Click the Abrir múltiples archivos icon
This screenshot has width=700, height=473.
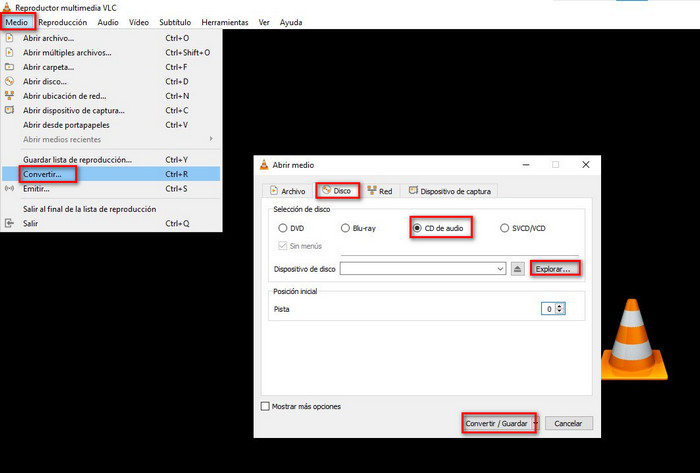9,53
